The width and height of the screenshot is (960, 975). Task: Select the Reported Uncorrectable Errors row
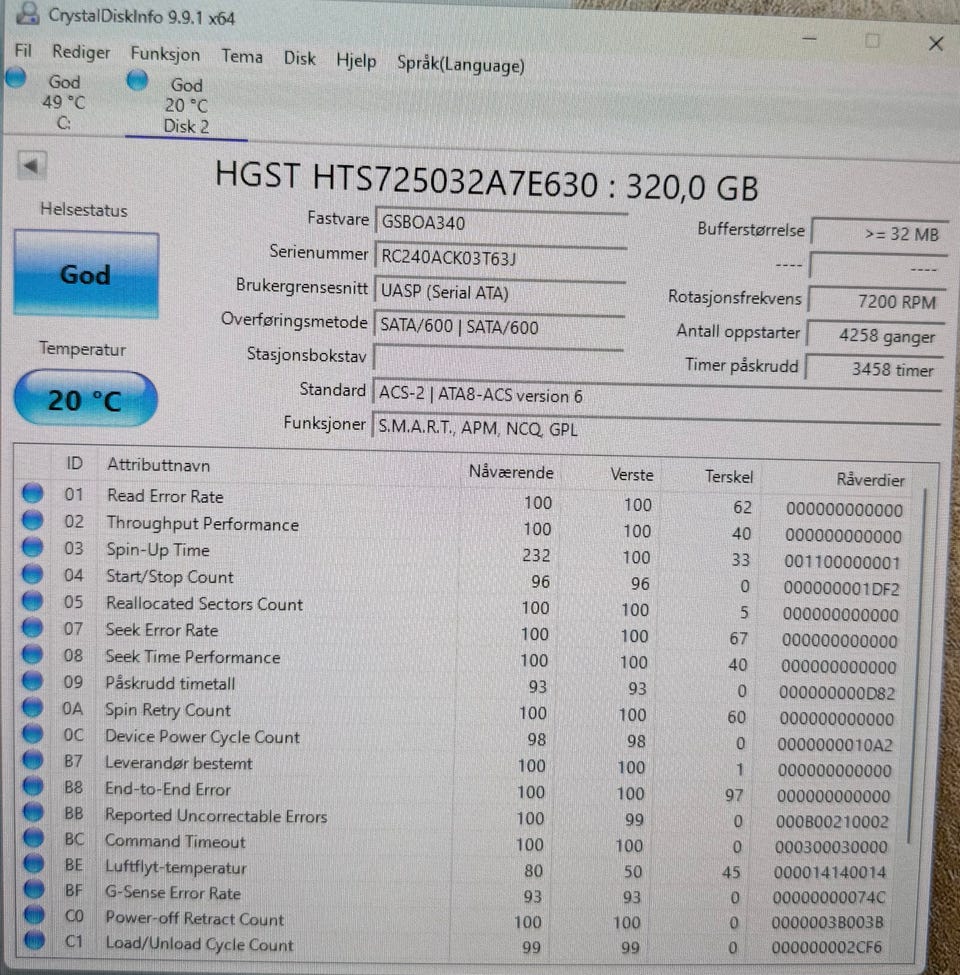463,817
